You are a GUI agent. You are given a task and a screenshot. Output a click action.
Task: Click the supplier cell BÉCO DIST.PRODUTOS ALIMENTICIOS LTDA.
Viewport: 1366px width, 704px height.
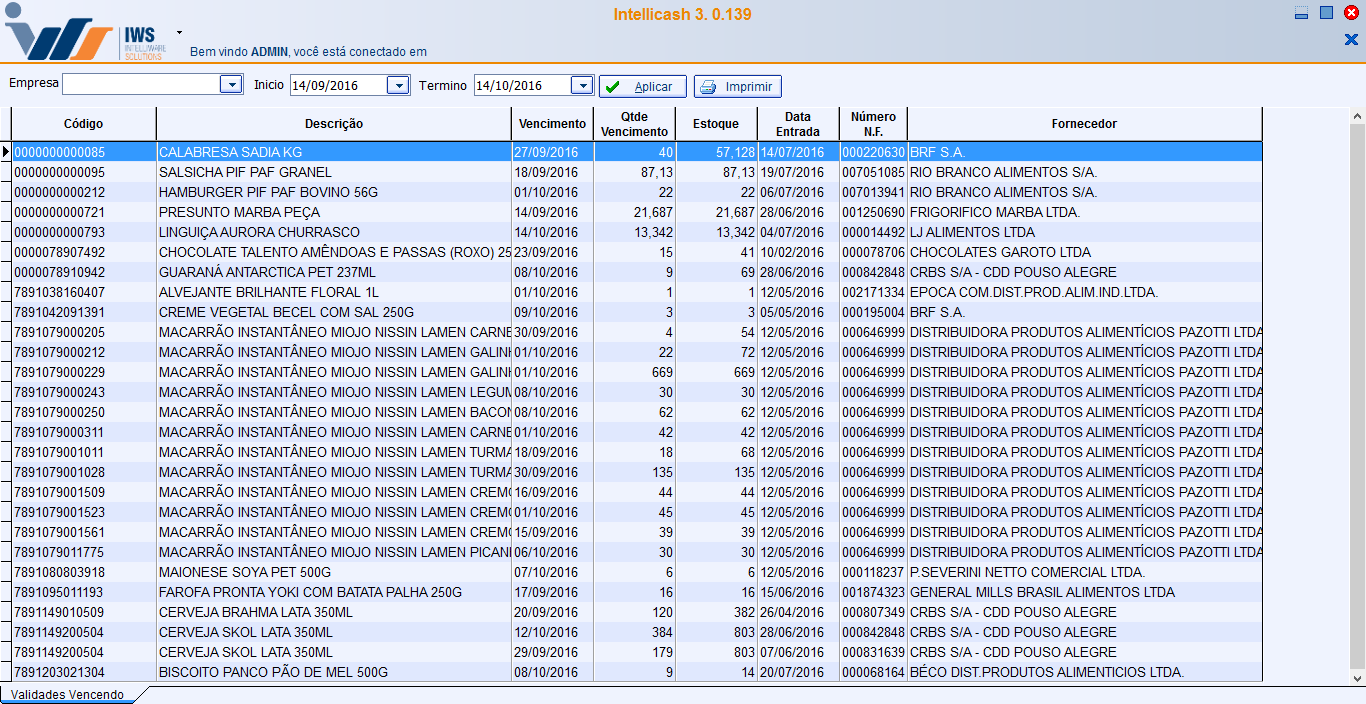[1085, 672]
